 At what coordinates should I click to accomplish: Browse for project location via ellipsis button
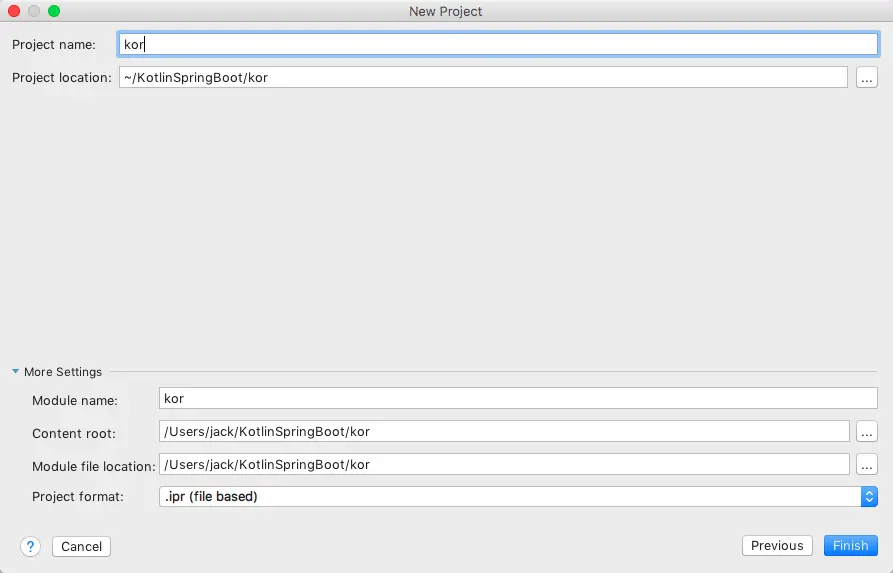click(866, 77)
